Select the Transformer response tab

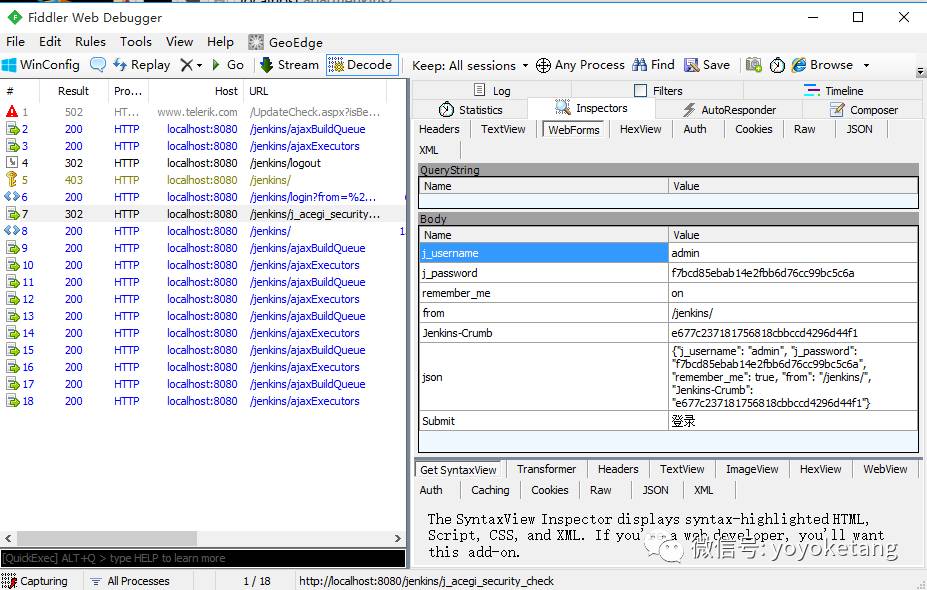pyautogui.click(x=546, y=469)
